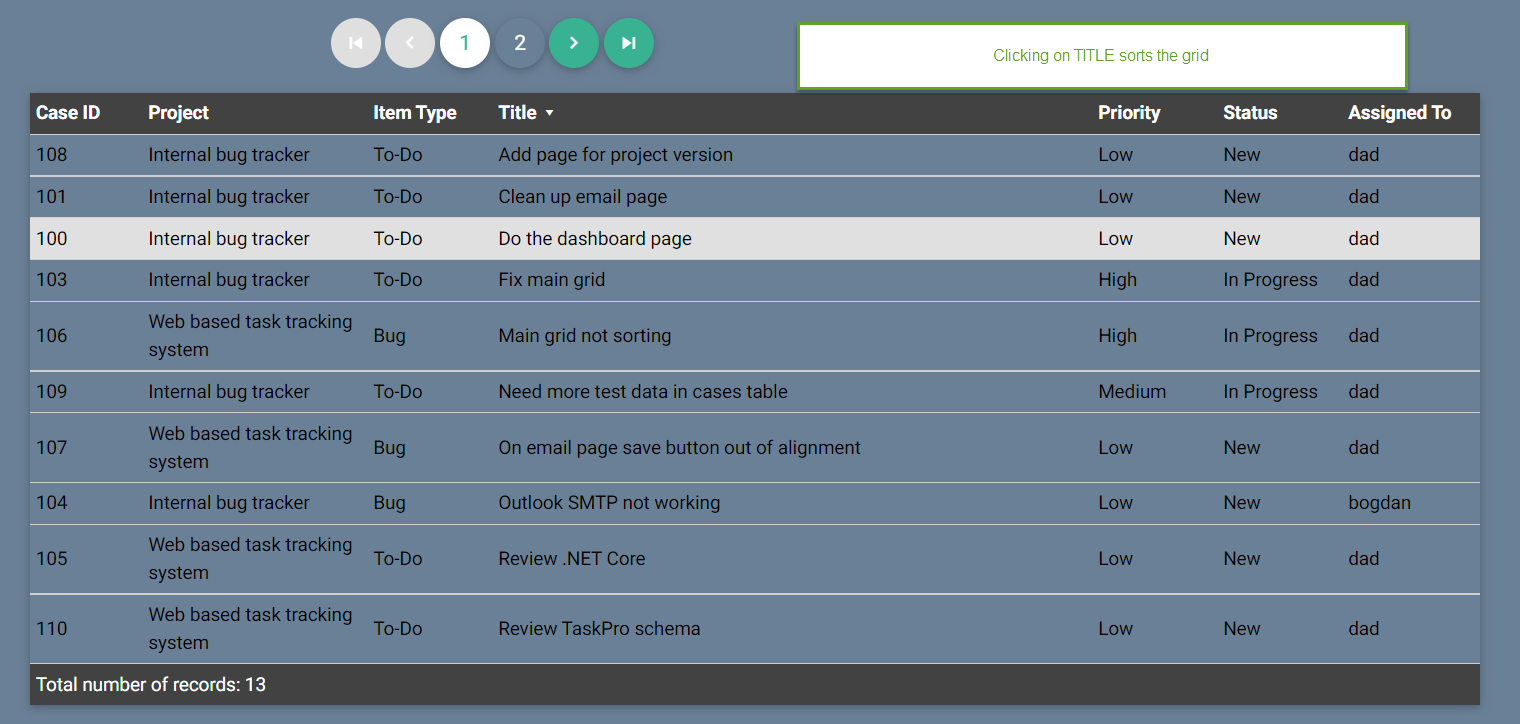Click sort arrow beside Title header
Viewport: 1520px width, 724px height.
[x=549, y=113]
